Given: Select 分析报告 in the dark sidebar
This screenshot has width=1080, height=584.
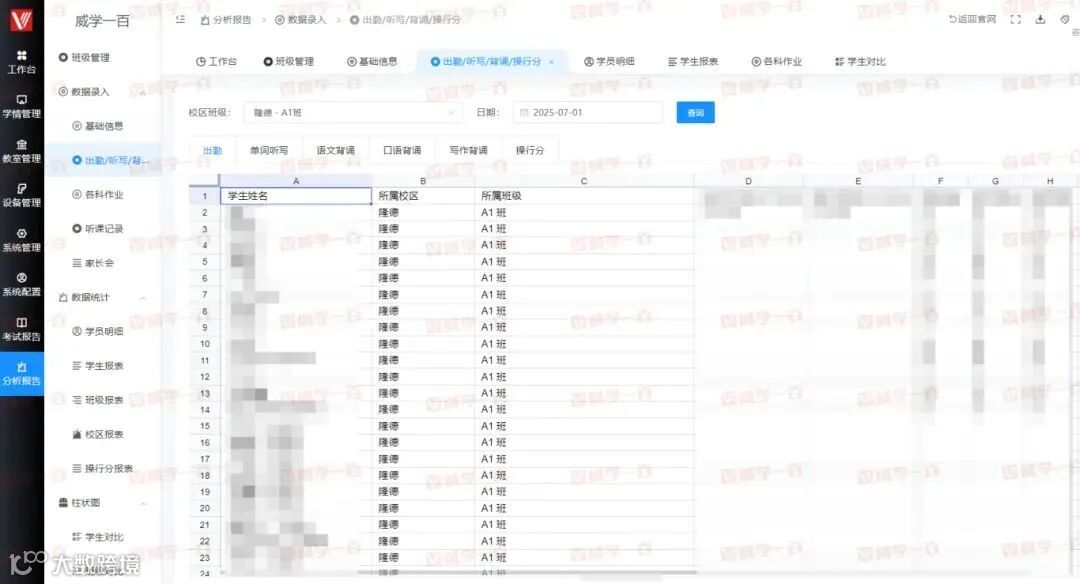Looking at the screenshot, I should 21,373.
